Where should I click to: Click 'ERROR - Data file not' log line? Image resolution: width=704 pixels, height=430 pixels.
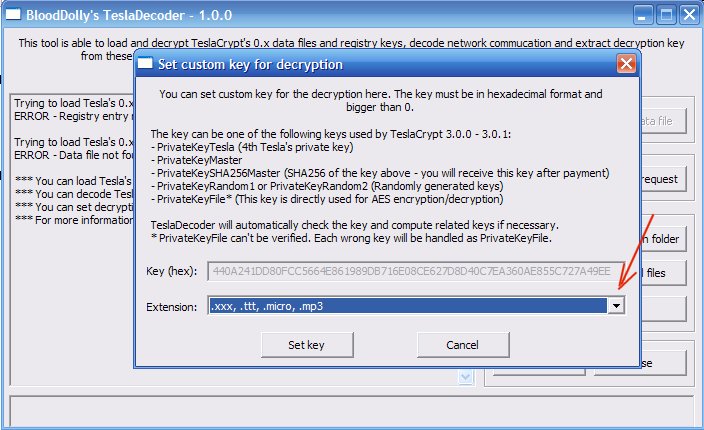pos(74,155)
